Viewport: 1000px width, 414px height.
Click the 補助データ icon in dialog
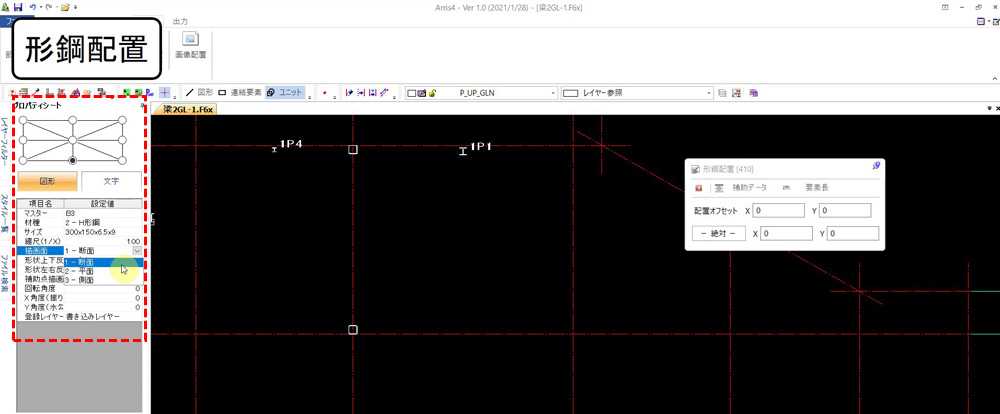719,187
